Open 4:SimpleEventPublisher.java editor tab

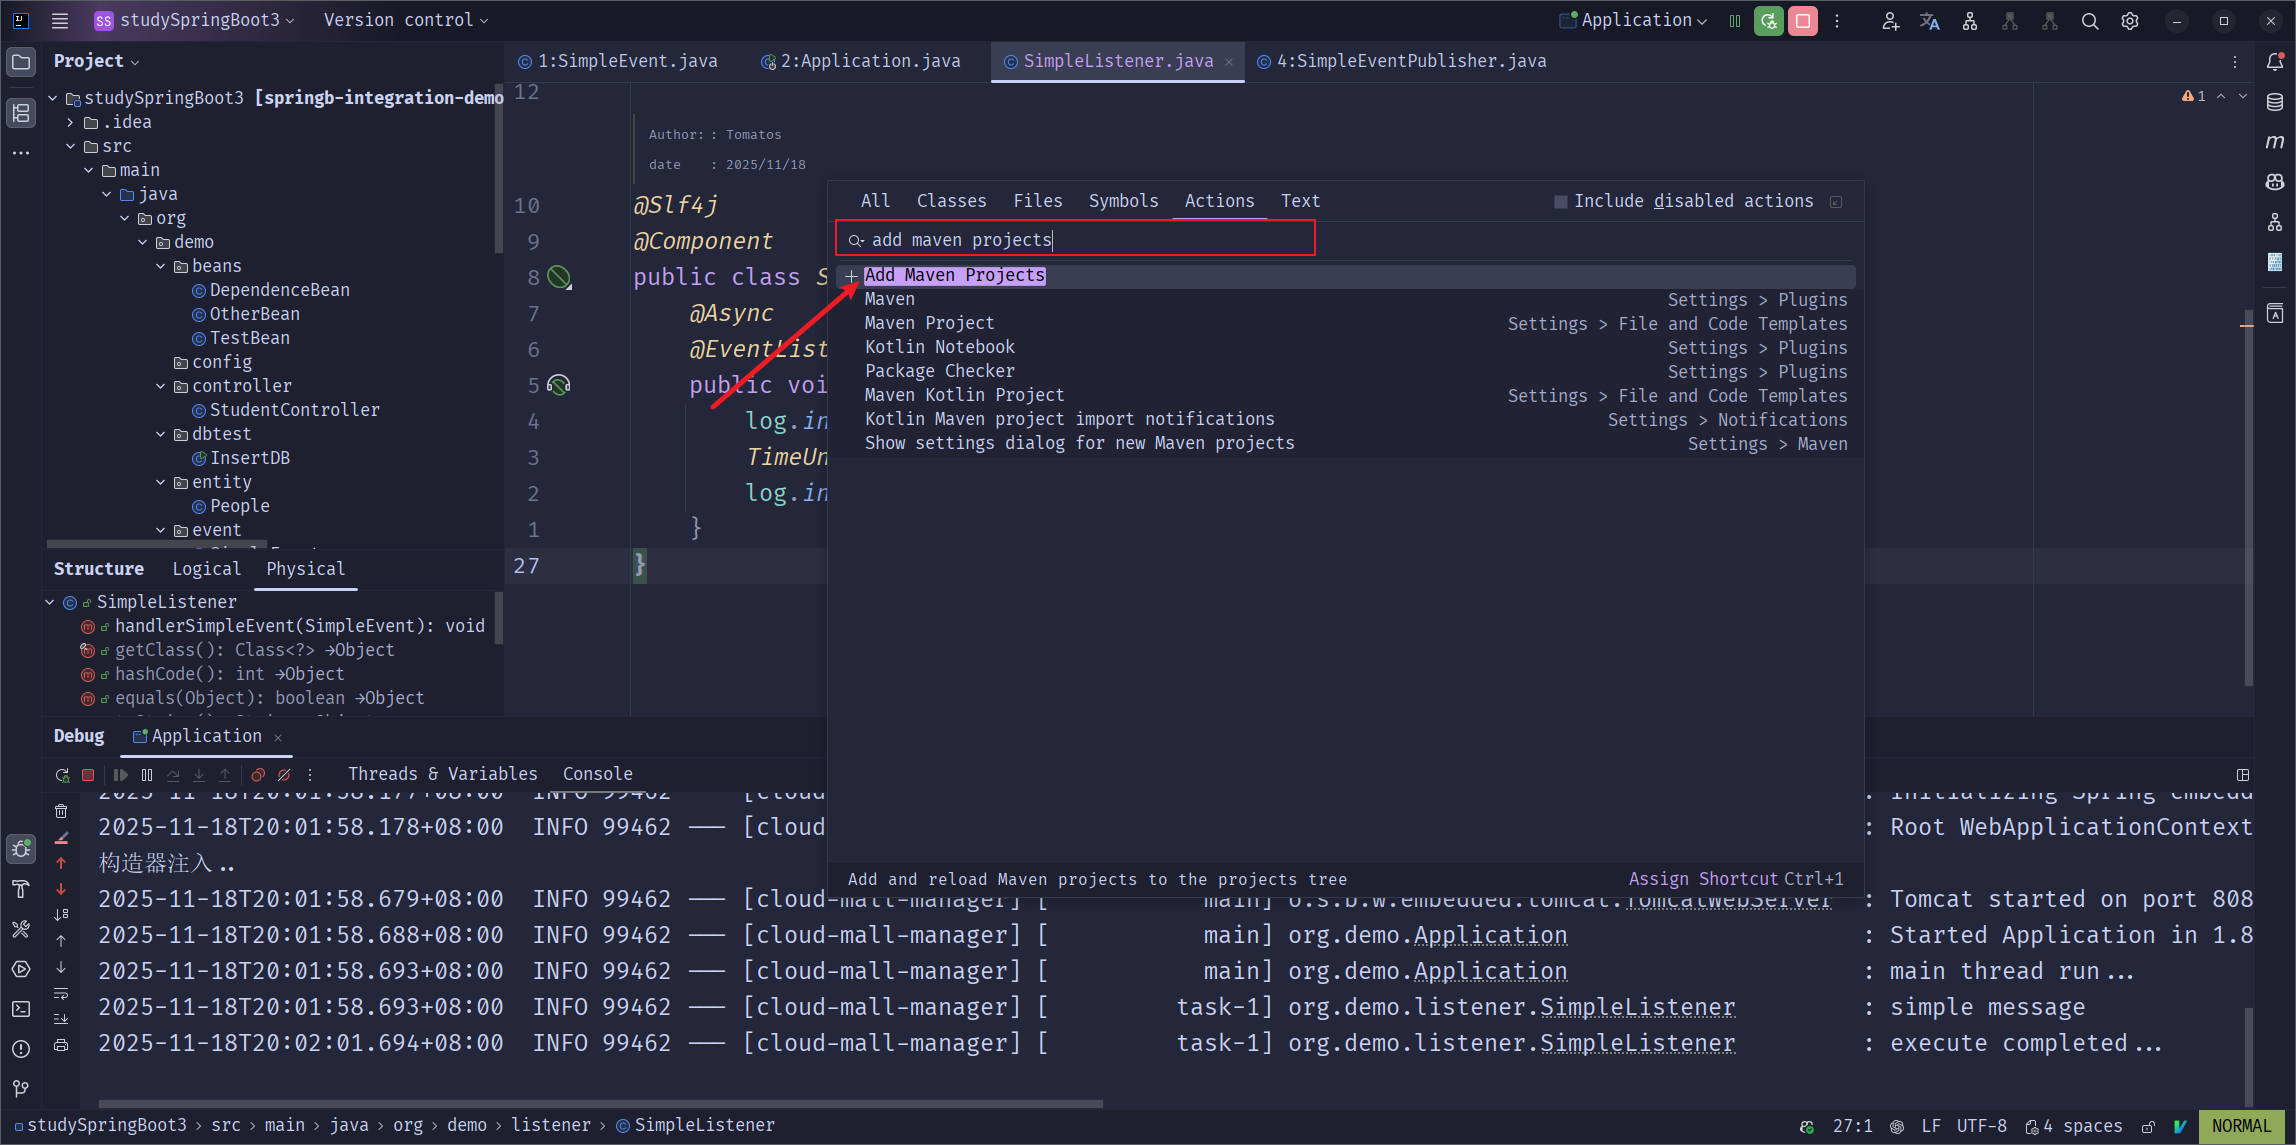point(1410,61)
